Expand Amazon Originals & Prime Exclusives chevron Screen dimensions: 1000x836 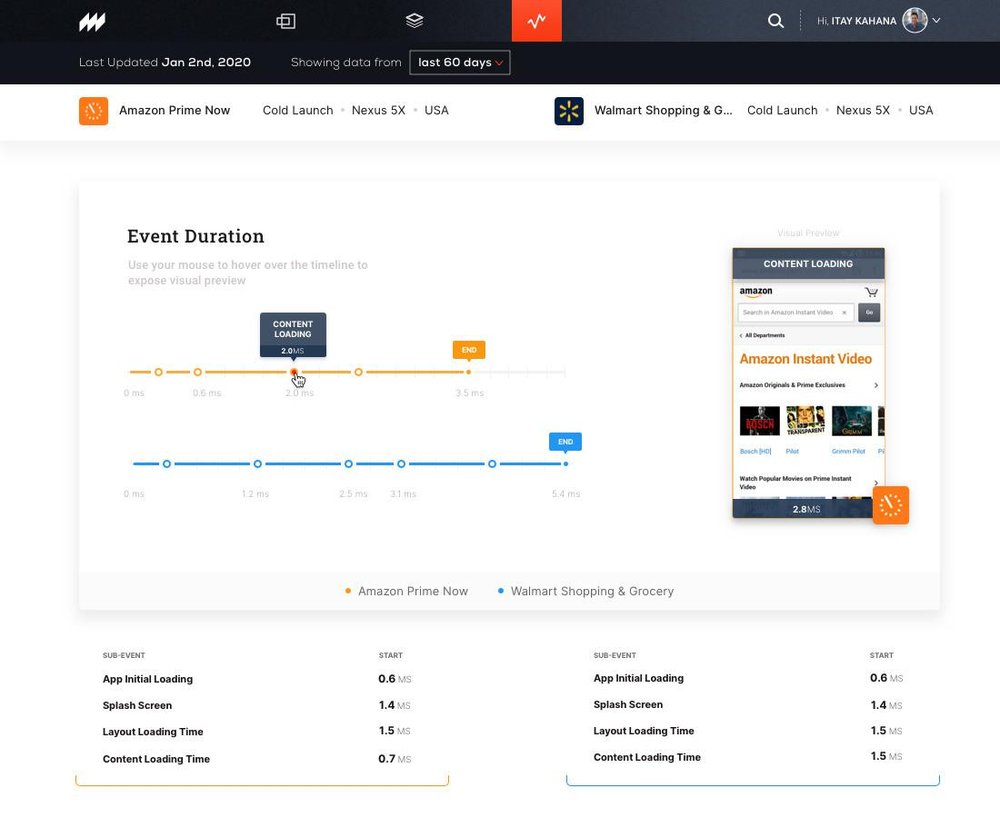pyautogui.click(x=876, y=385)
